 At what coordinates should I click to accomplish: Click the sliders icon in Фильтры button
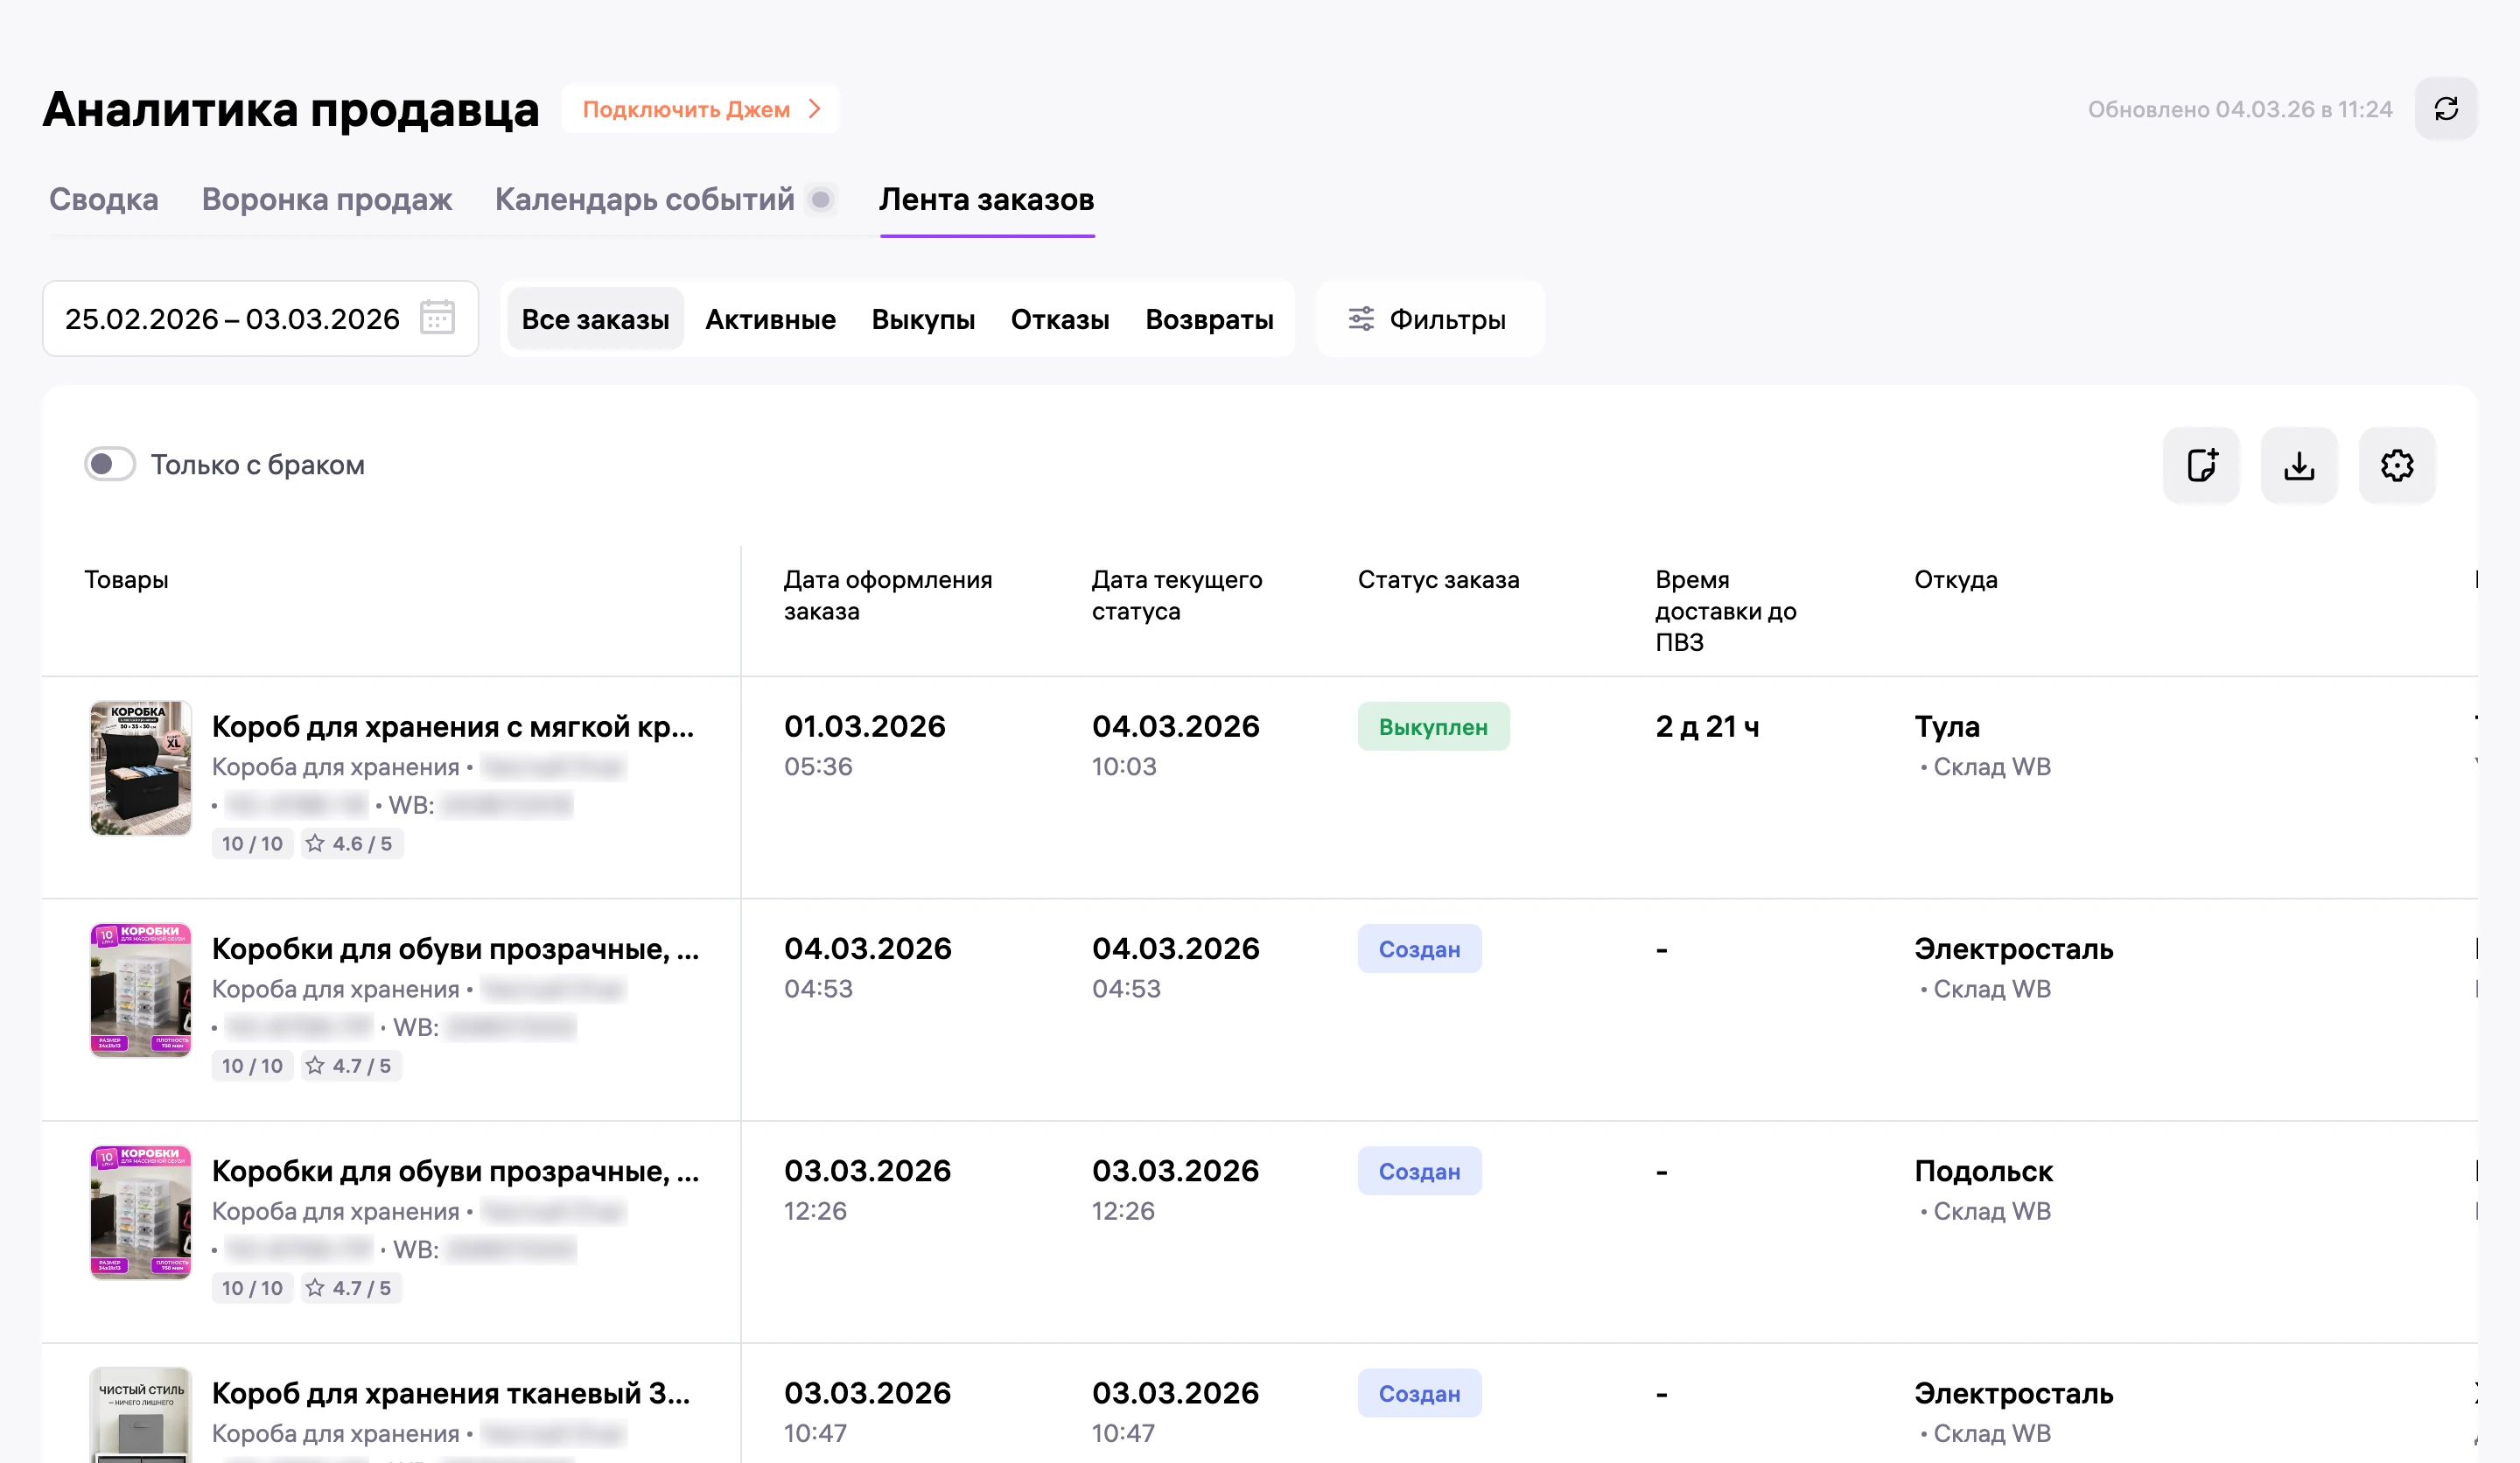click(1361, 319)
